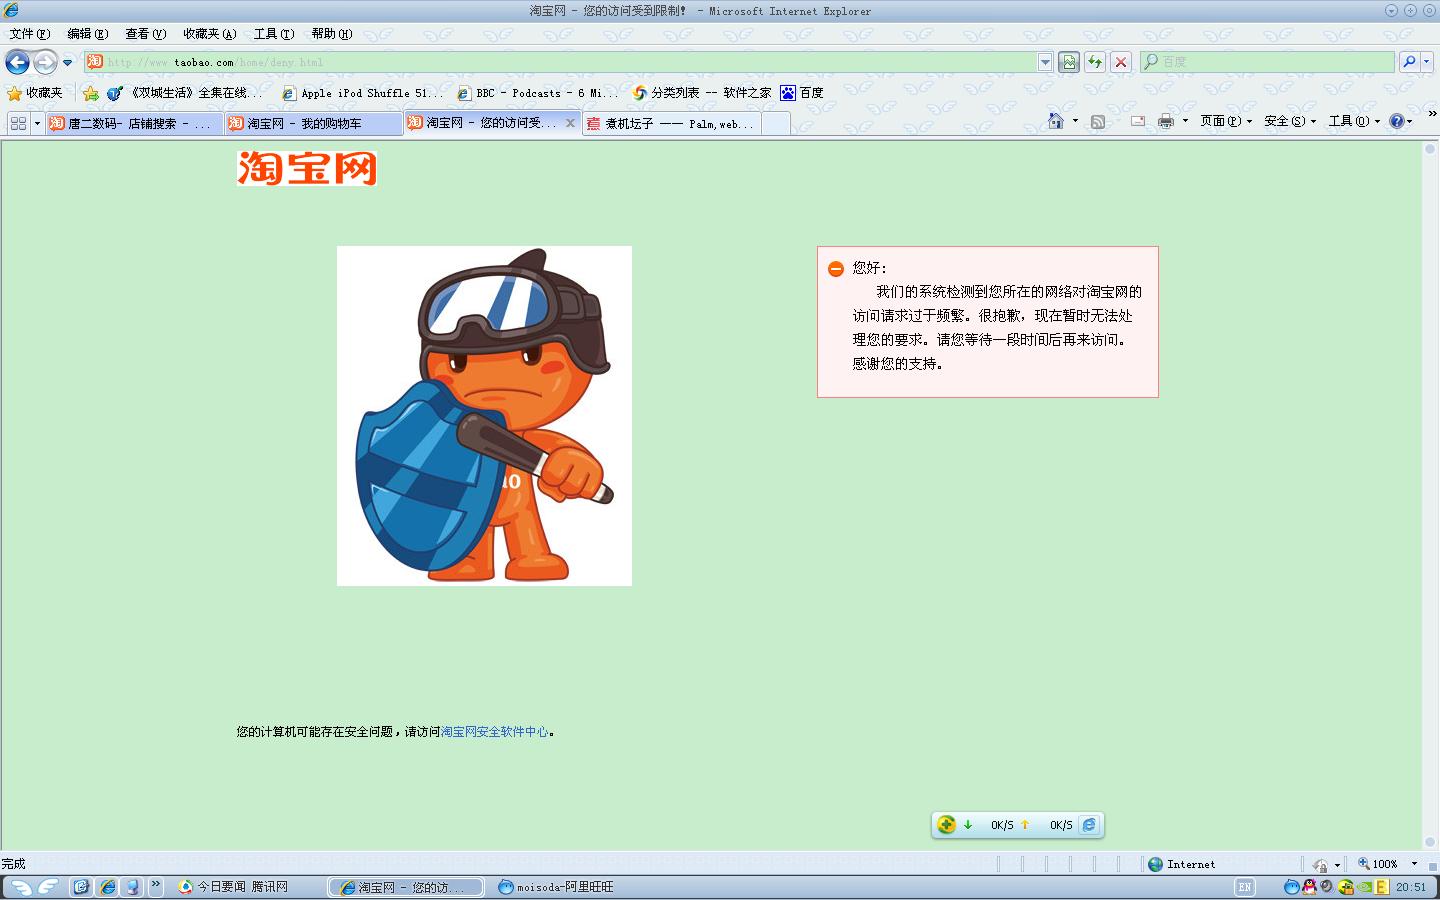This screenshot has width=1440, height=900.
Task: Switch to the 唐二数码- 店铺搜索 tab
Action: (134, 124)
